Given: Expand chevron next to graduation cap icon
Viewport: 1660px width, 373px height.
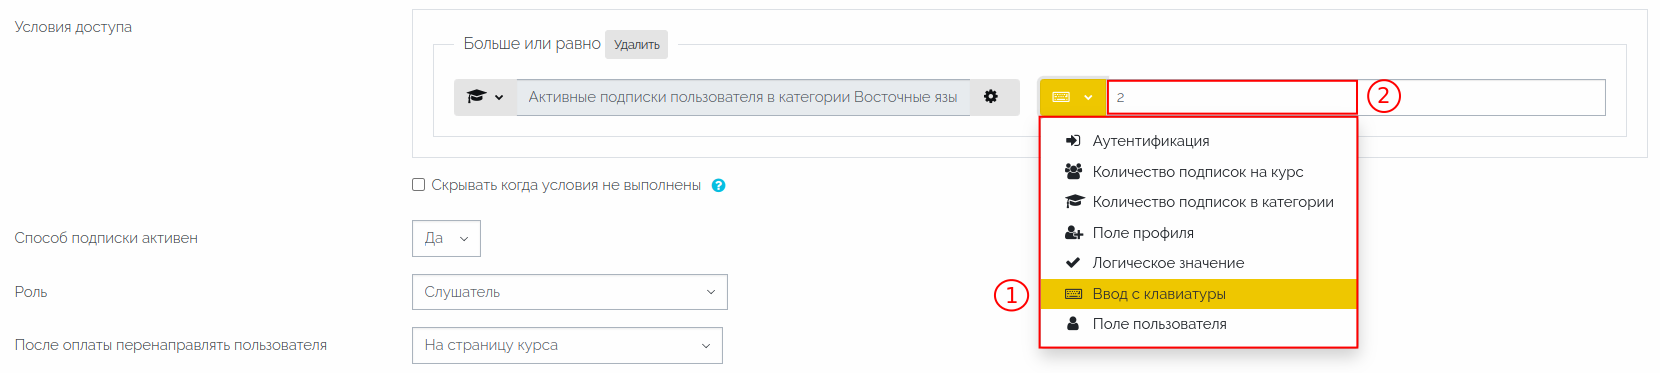Looking at the screenshot, I should tap(499, 97).
